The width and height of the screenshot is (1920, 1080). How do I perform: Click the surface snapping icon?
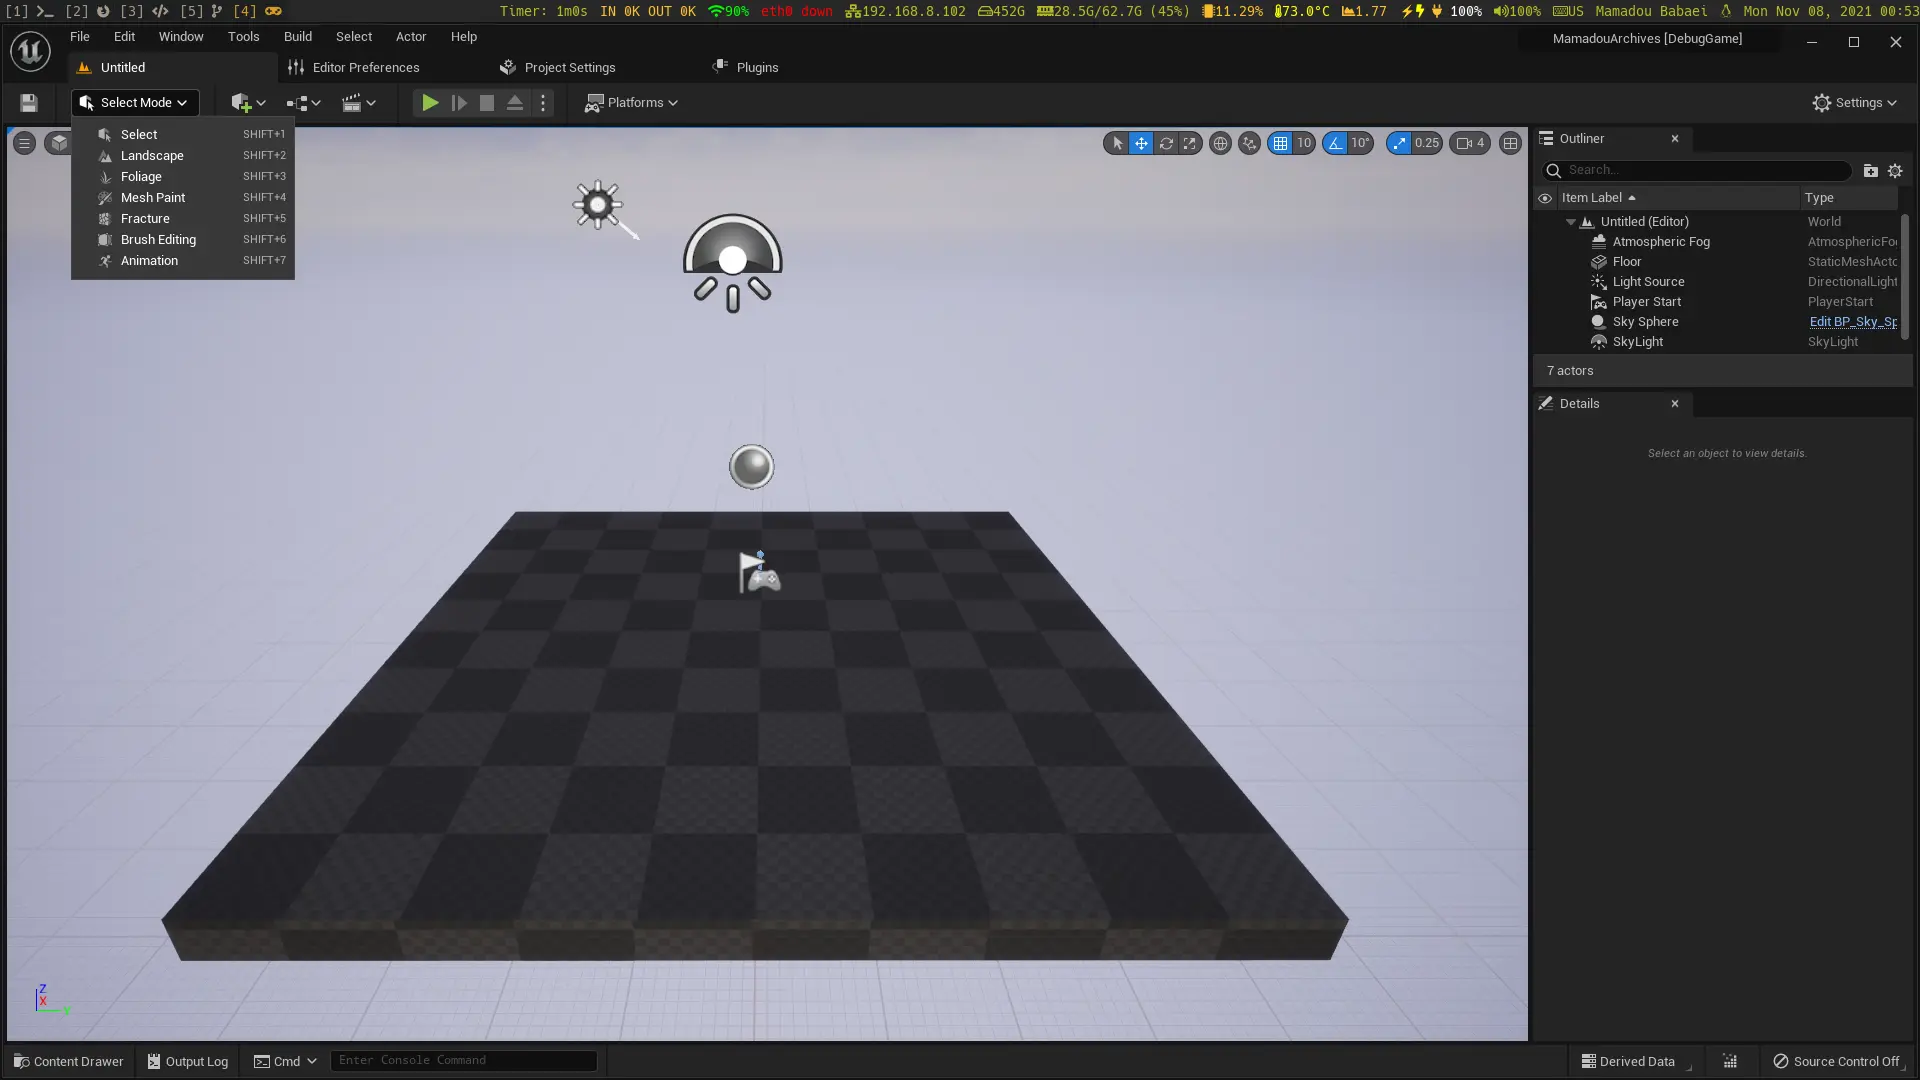click(1249, 143)
